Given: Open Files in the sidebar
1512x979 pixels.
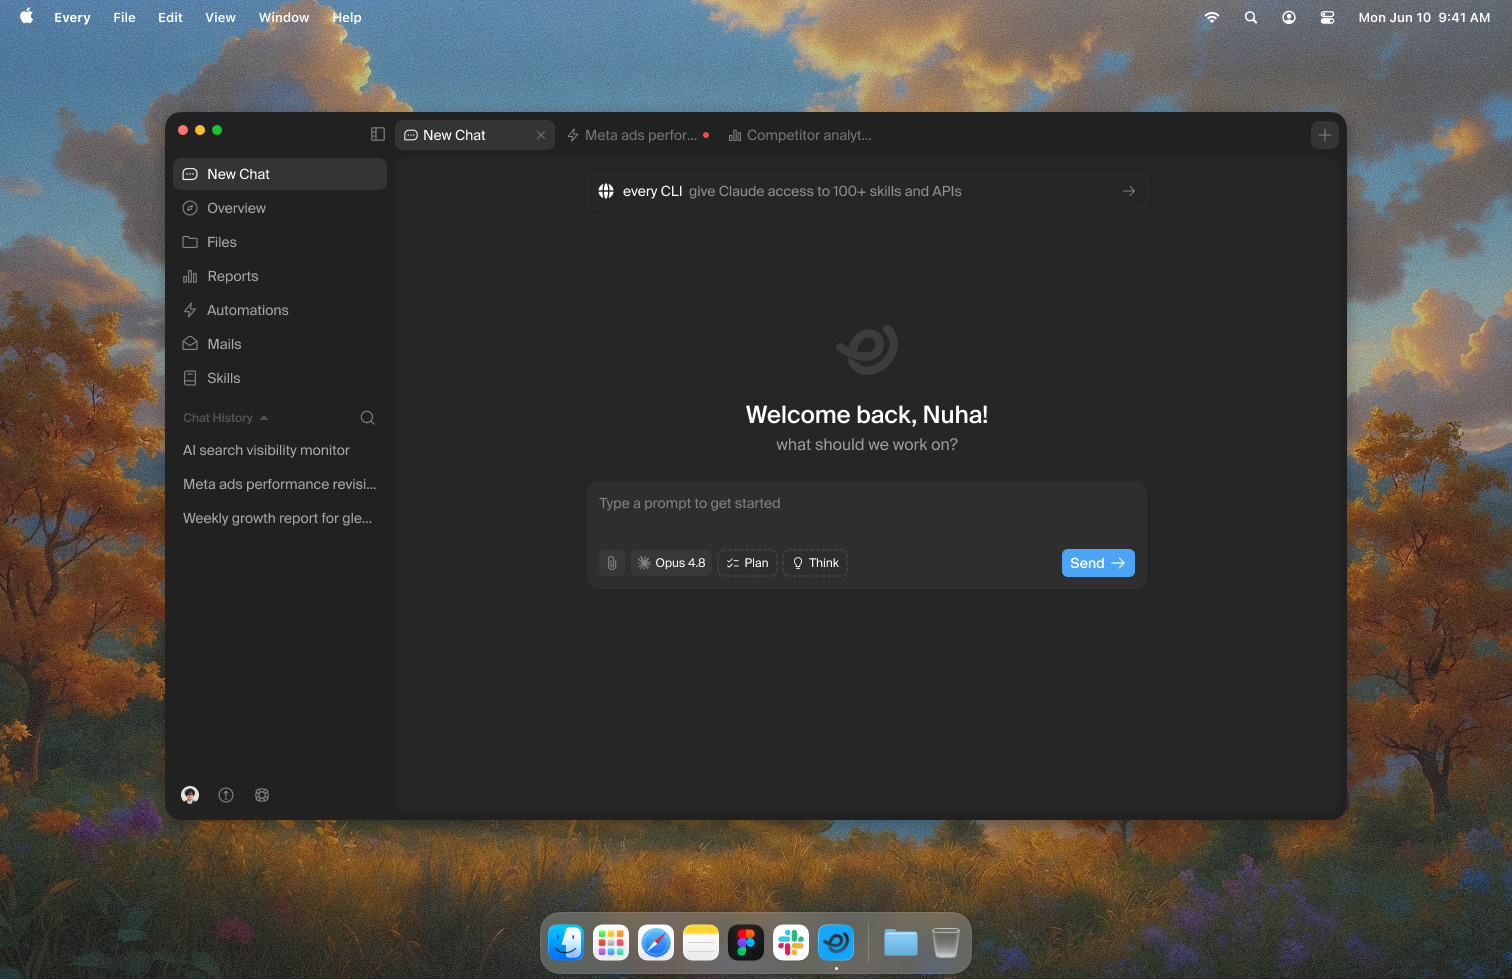Looking at the screenshot, I should [x=280, y=242].
